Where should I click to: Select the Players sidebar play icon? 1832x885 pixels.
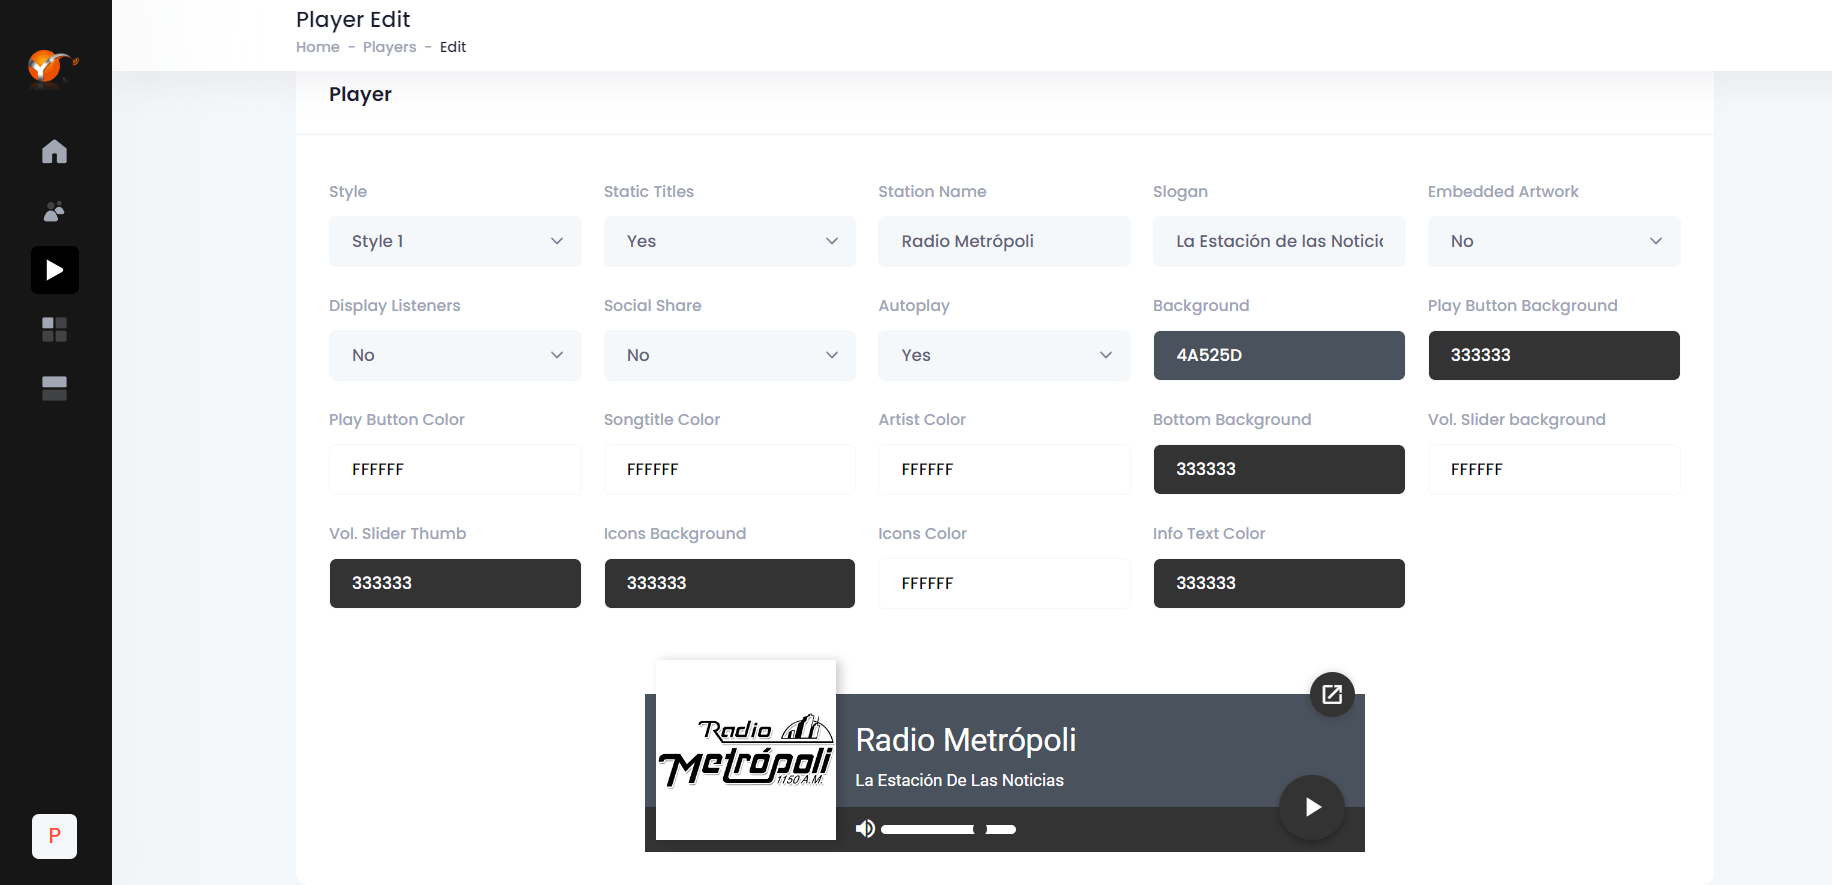click(x=55, y=270)
